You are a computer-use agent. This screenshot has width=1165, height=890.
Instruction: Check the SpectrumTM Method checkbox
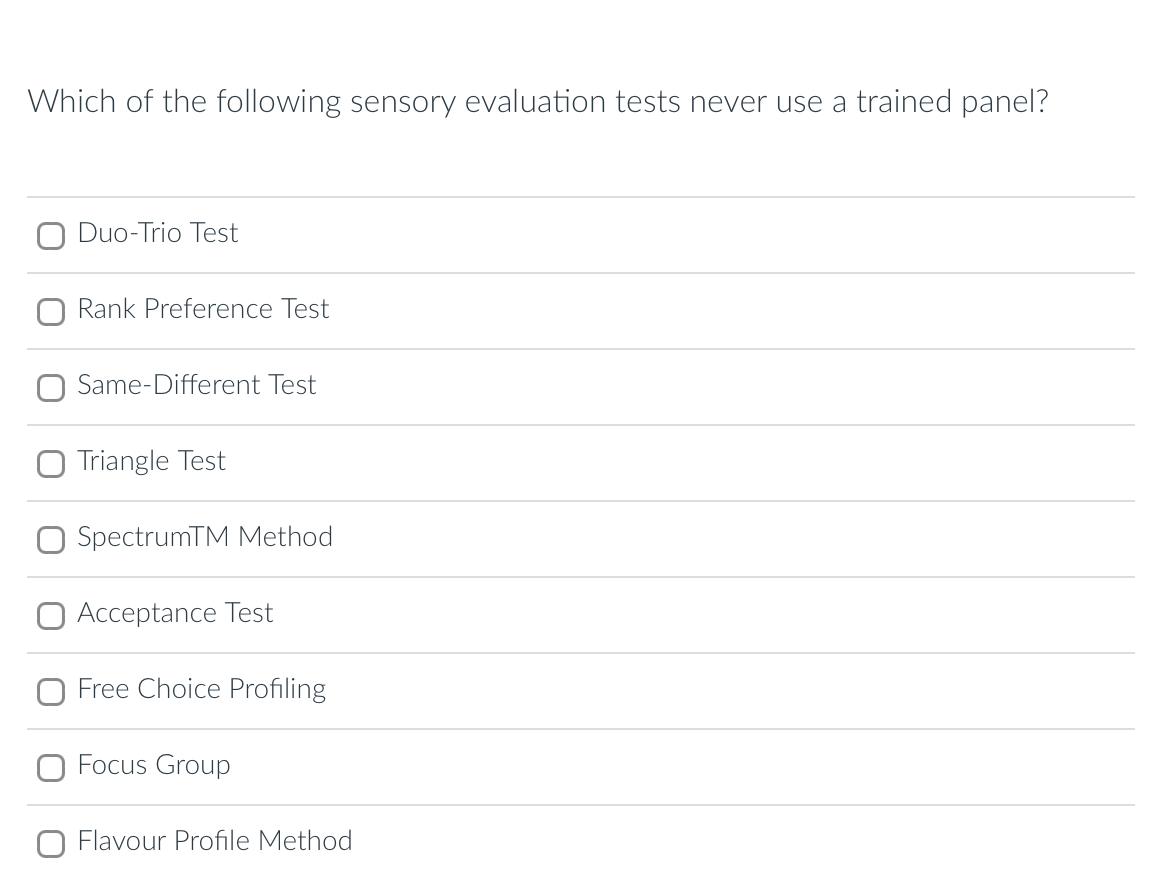pos(51,540)
